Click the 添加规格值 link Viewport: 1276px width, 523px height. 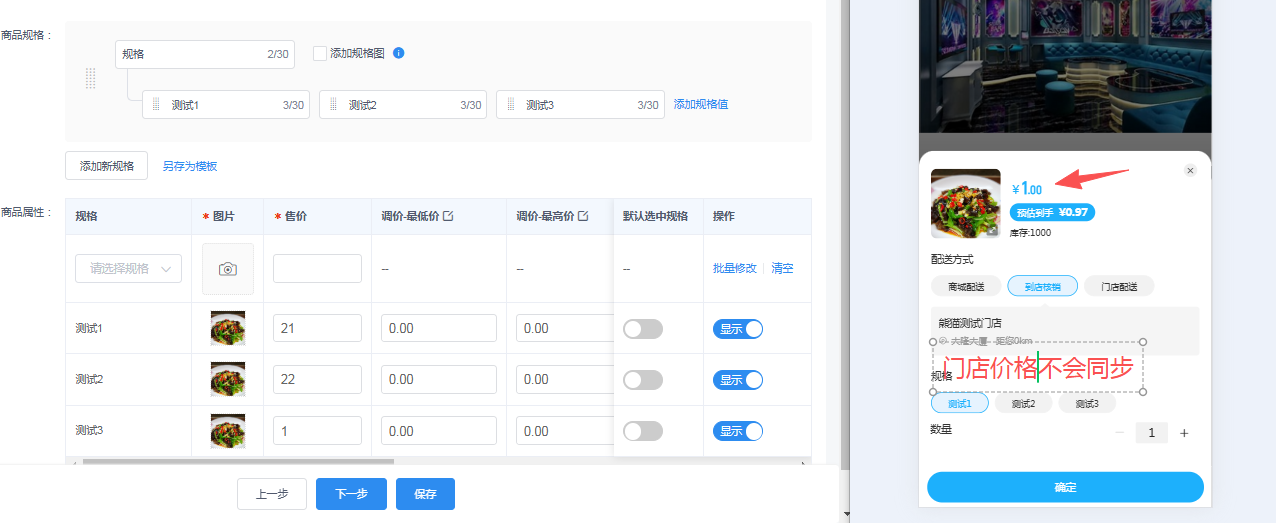[701, 104]
